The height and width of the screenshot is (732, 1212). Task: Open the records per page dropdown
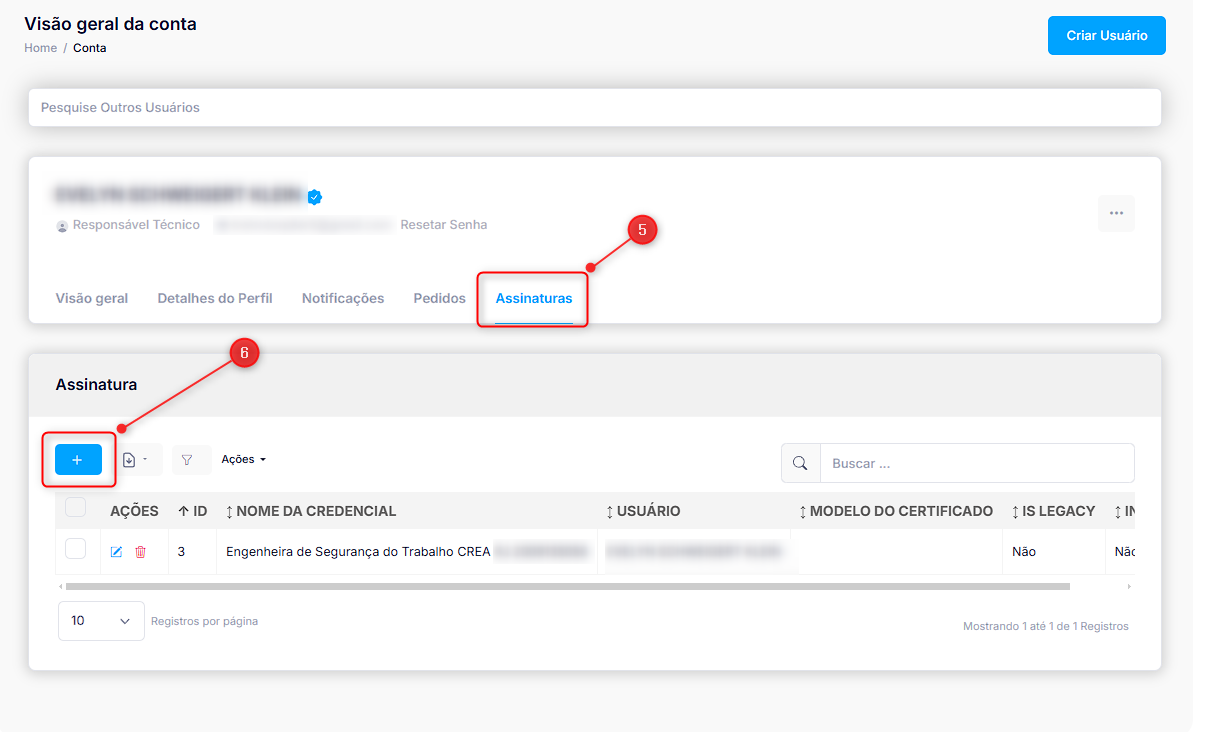tap(101, 621)
